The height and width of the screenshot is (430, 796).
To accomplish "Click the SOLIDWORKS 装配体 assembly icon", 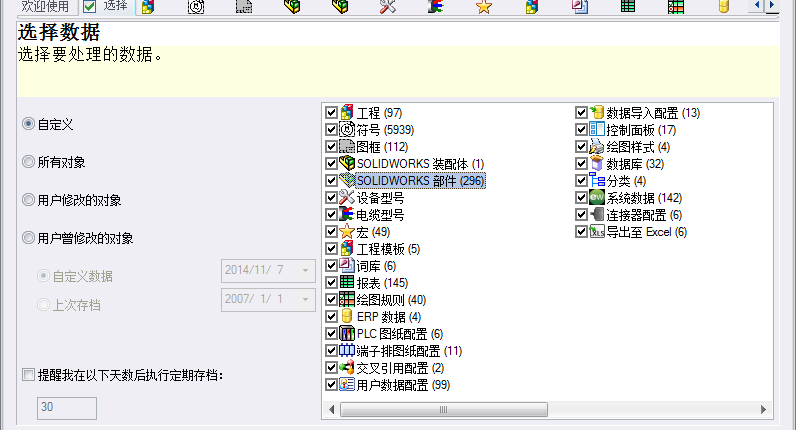I will coord(347,163).
